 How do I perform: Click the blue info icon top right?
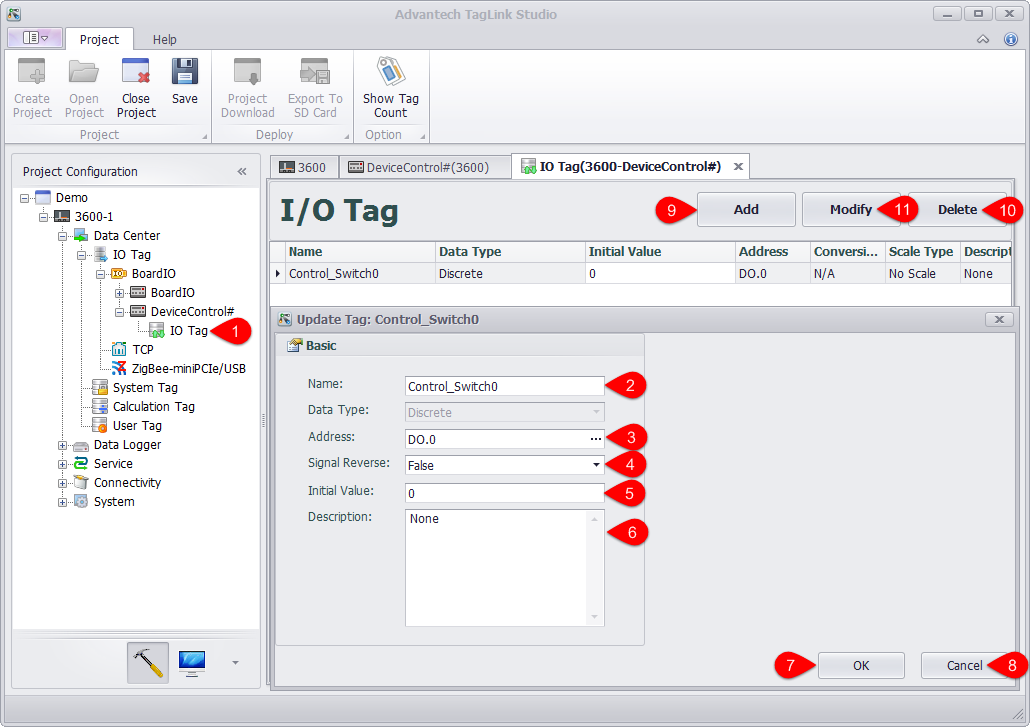tap(1010, 39)
